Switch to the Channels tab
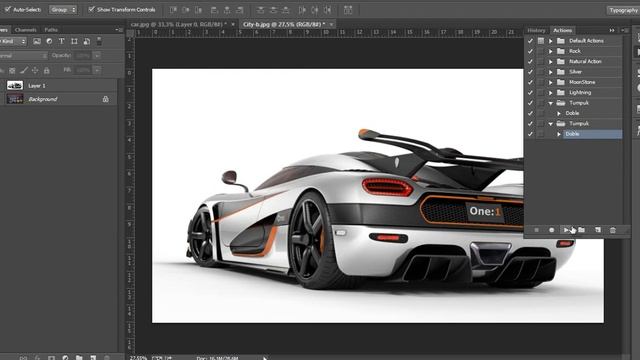Screen dimensions: 640x360 25,30
